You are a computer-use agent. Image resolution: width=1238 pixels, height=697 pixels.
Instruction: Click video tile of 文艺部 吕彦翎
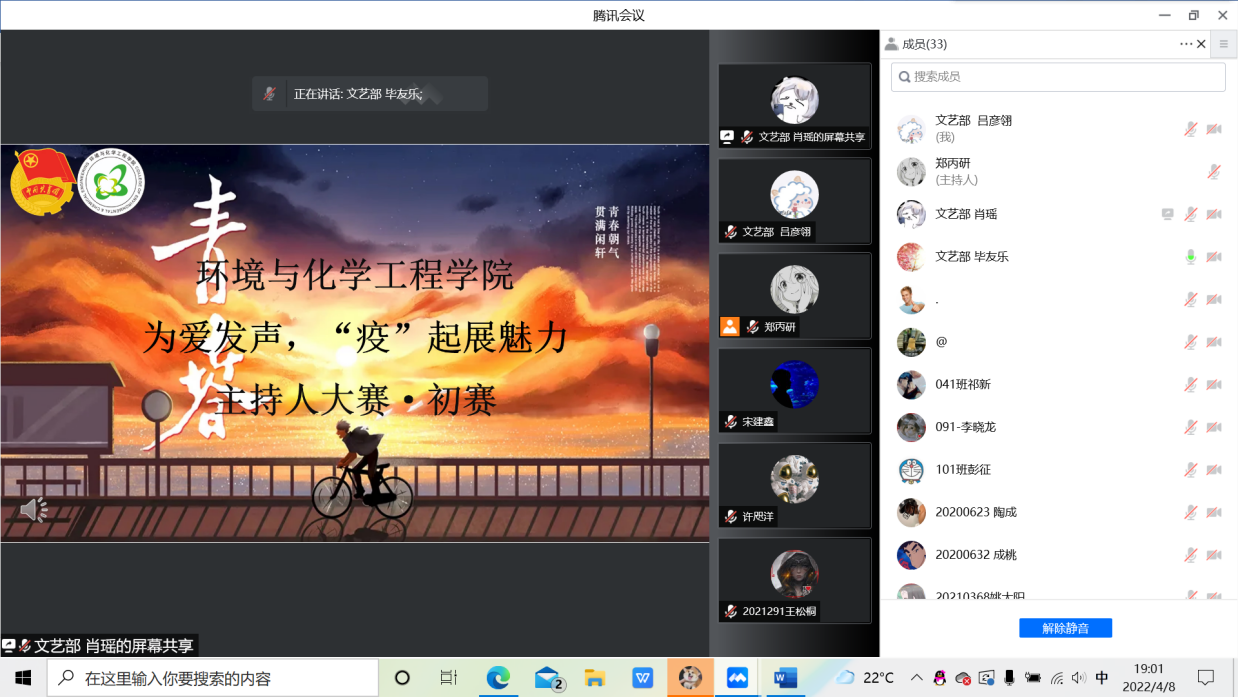click(795, 200)
